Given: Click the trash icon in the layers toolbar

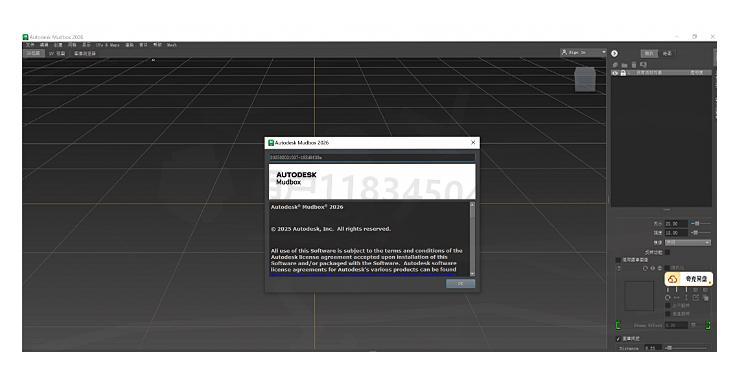Looking at the screenshot, I should [634, 65].
